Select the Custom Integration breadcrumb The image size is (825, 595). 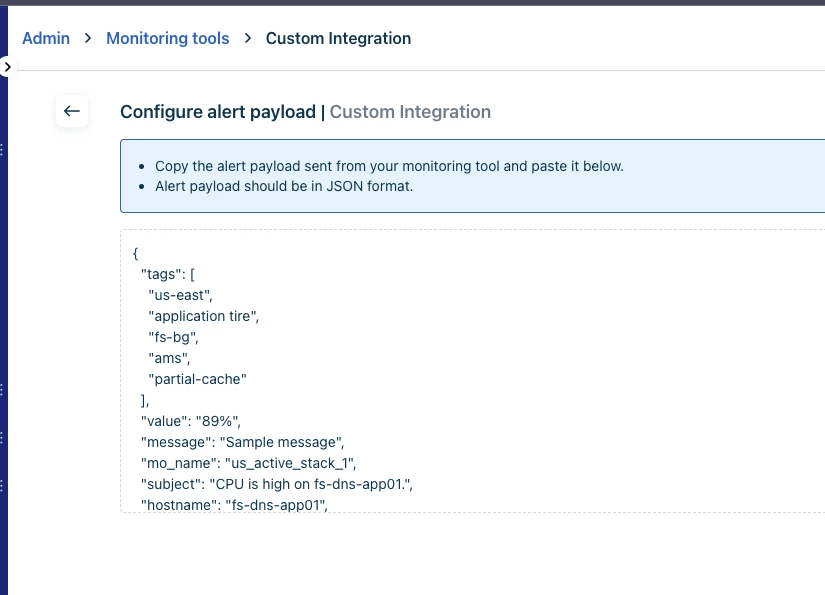(x=338, y=38)
